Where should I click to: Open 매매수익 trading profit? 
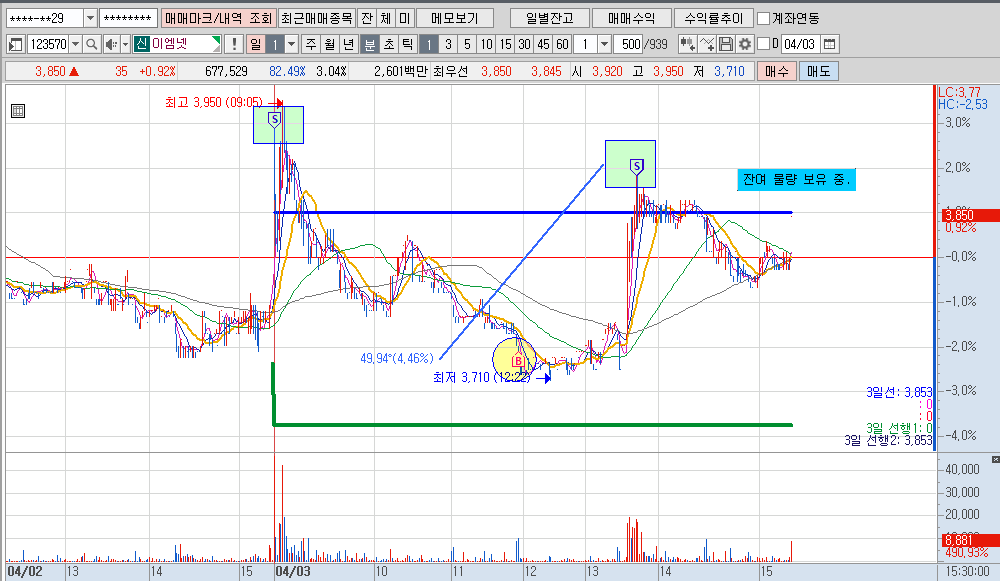(631, 18)
